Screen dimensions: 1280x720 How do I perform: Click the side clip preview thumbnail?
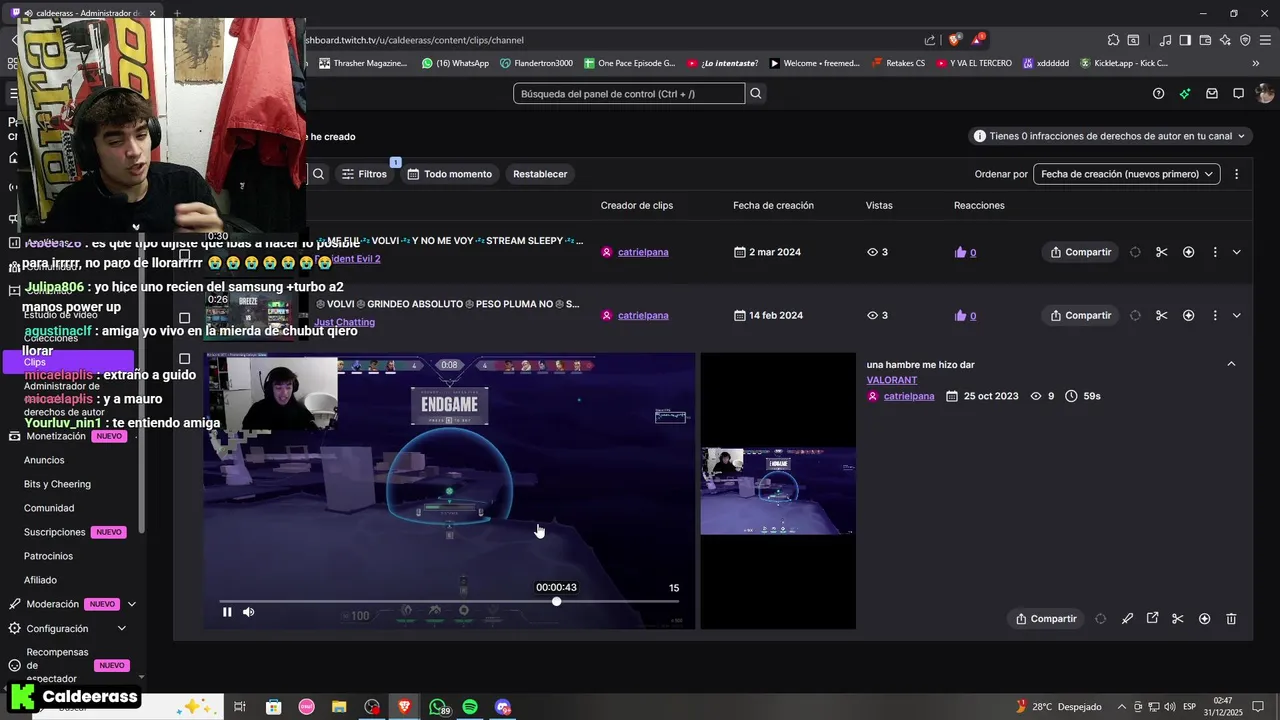click(778, 491)
